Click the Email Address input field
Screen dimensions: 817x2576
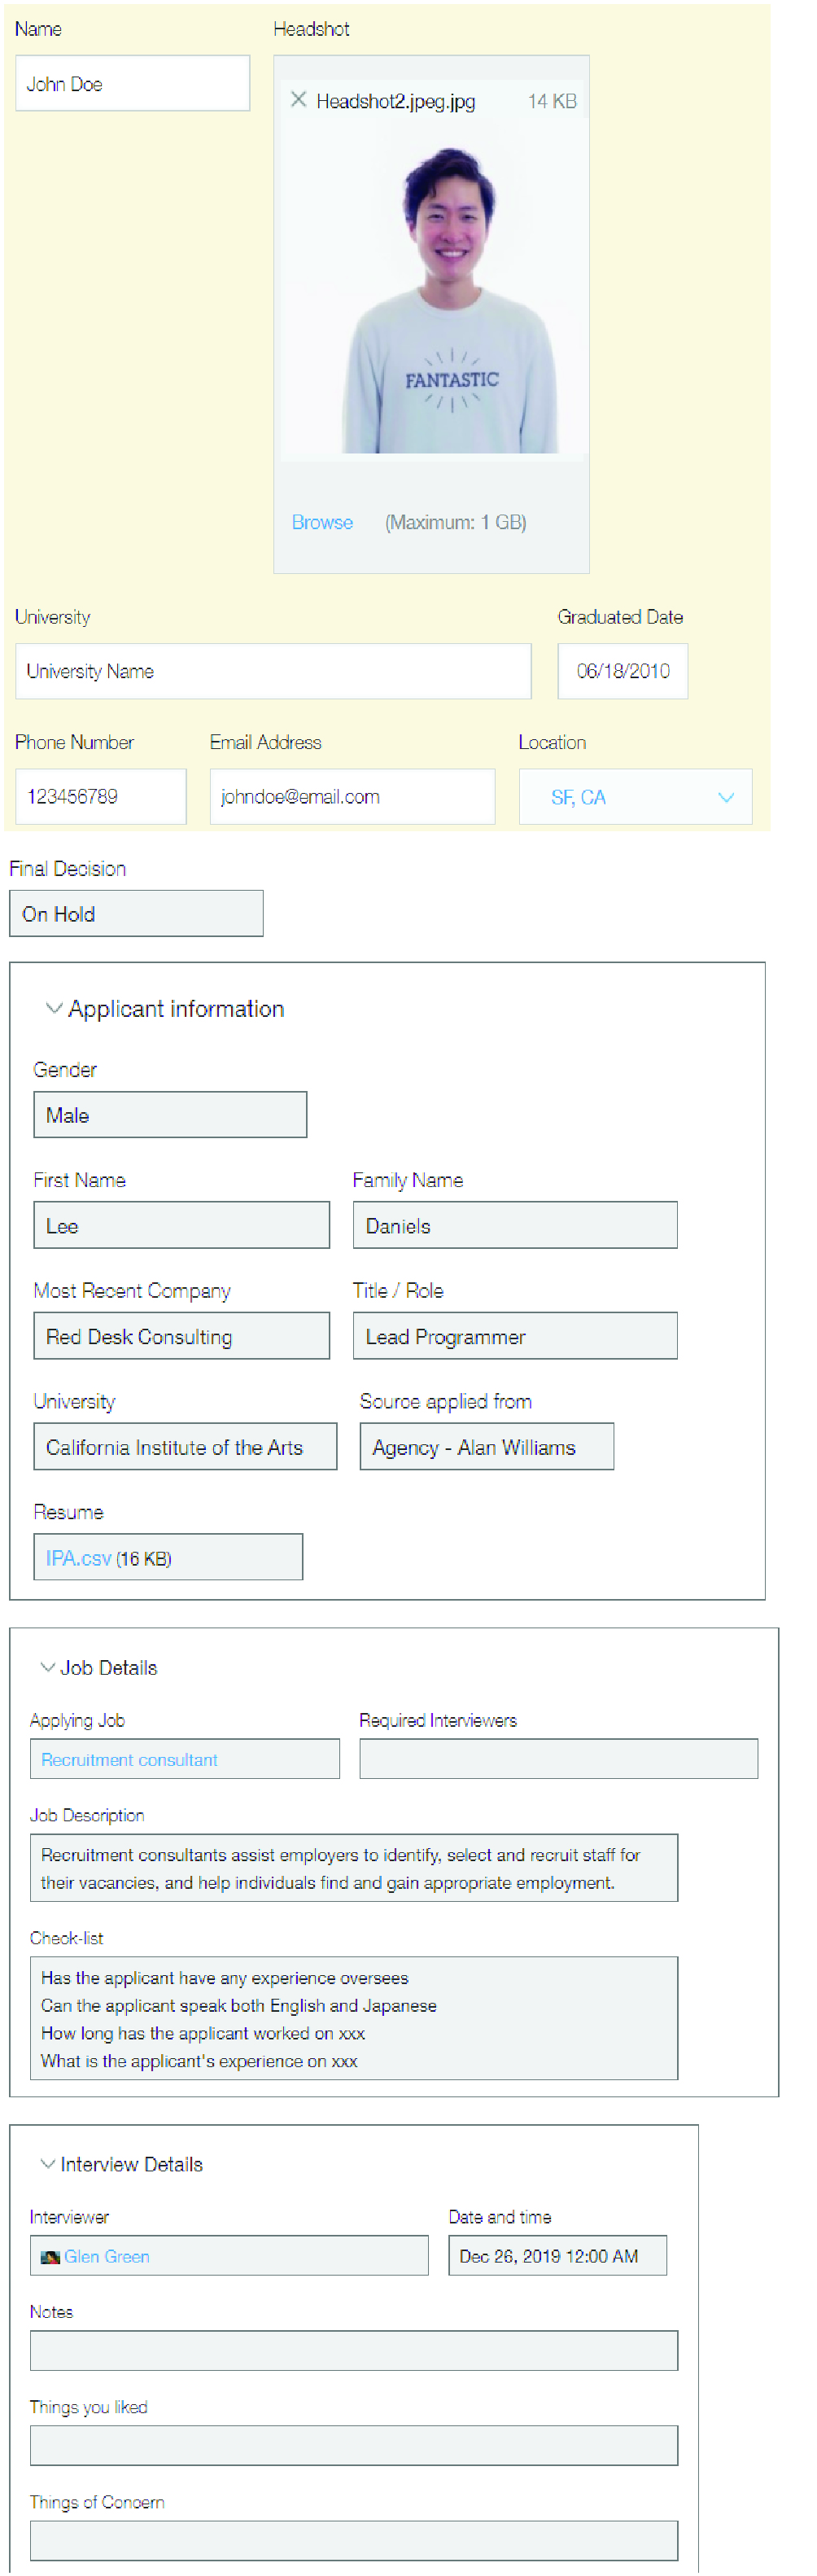pos(352,797)
